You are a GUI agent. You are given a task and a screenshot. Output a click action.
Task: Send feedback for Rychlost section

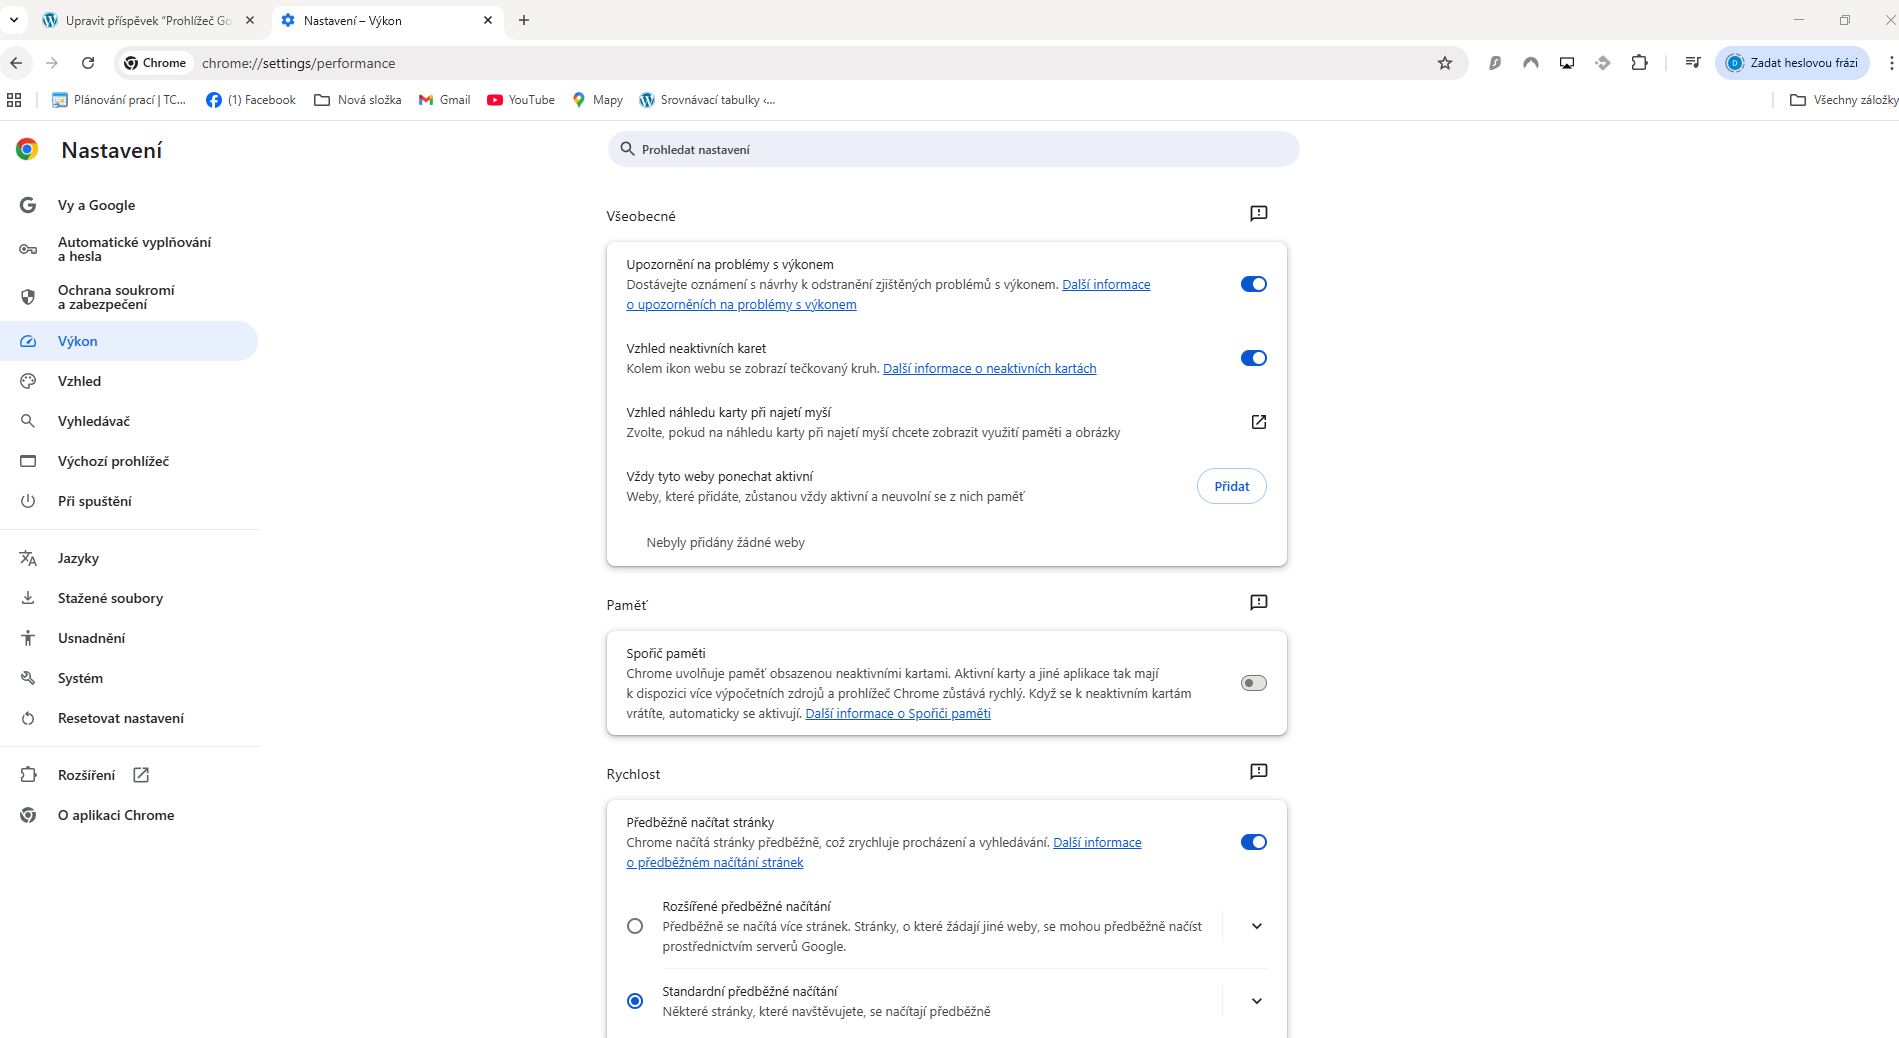[x=1258, y=772]
